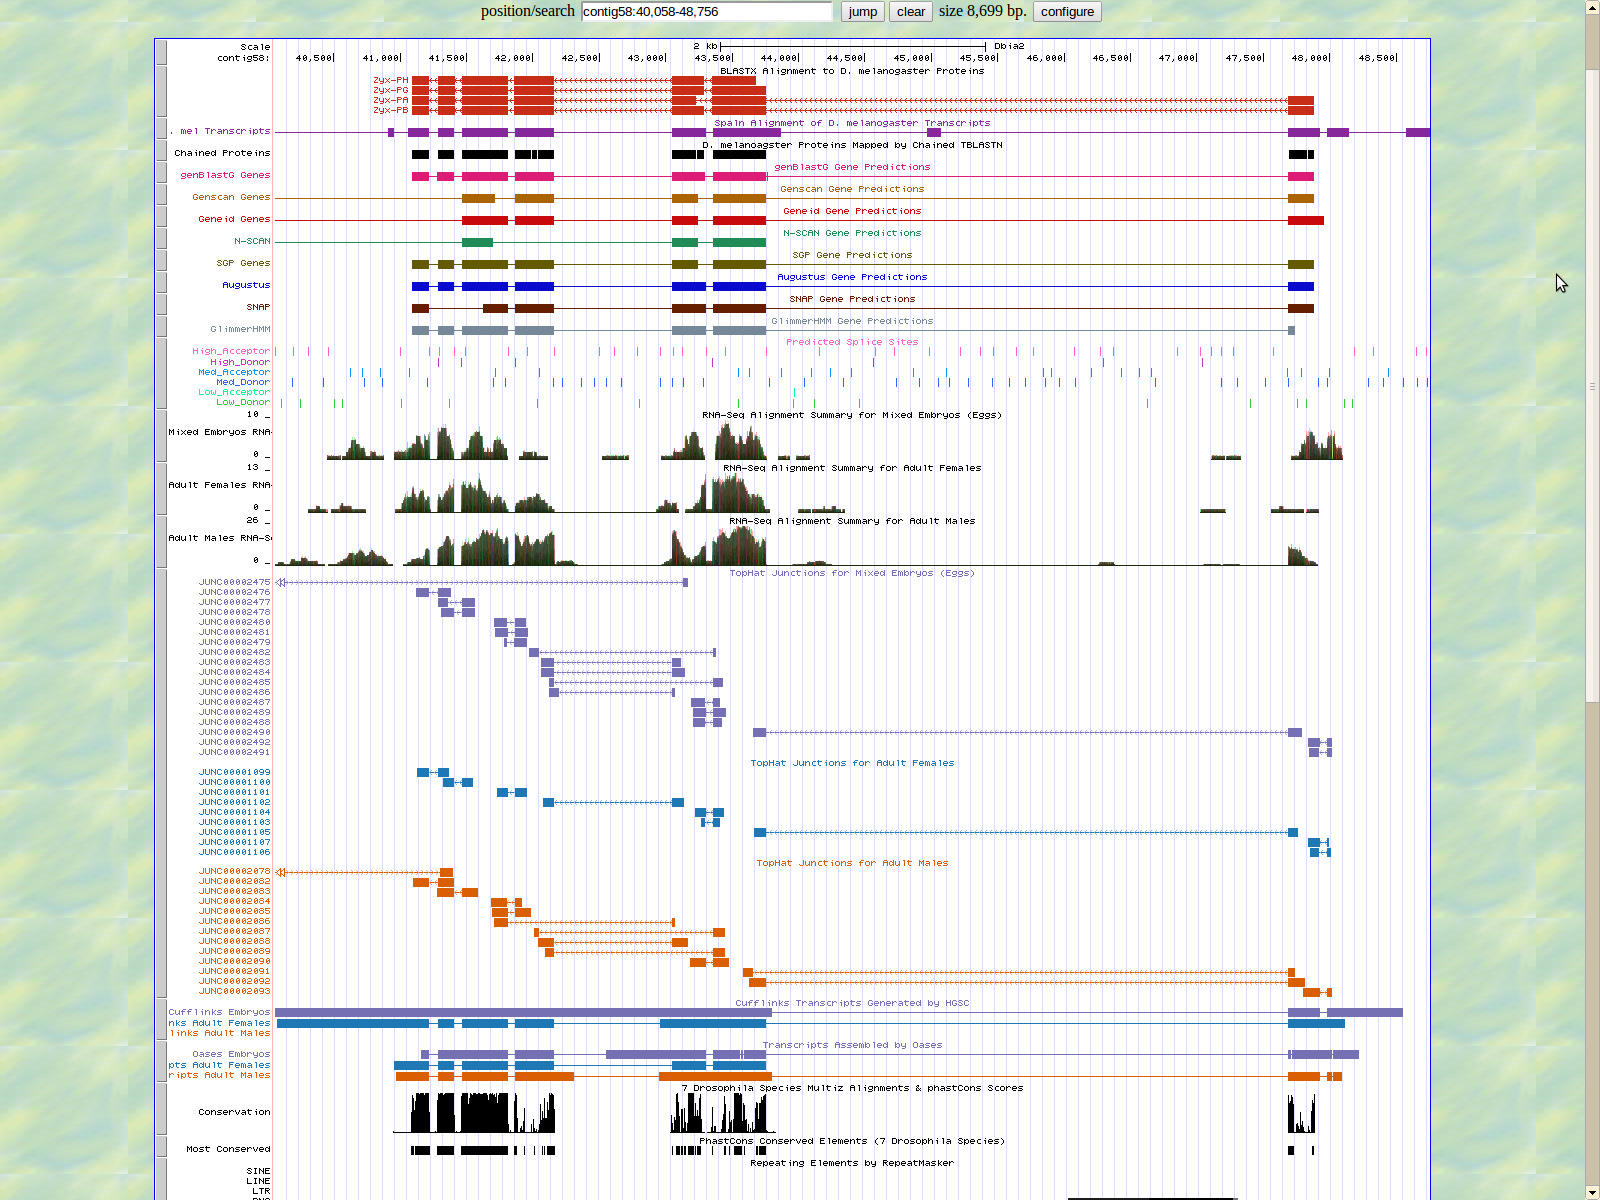Click the Genscan Gene Predictions center title

pyautogui.click(x=852, y=189)
